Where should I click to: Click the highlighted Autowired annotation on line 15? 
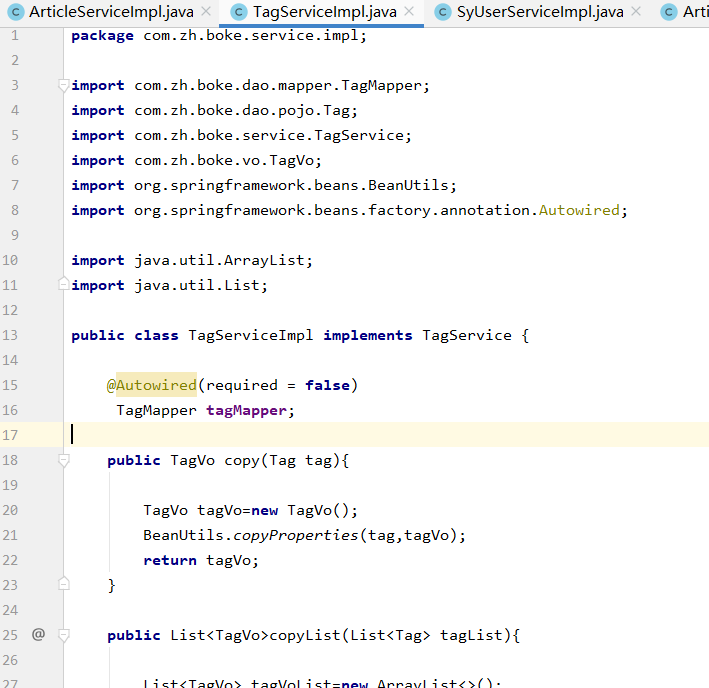[156, 385]
